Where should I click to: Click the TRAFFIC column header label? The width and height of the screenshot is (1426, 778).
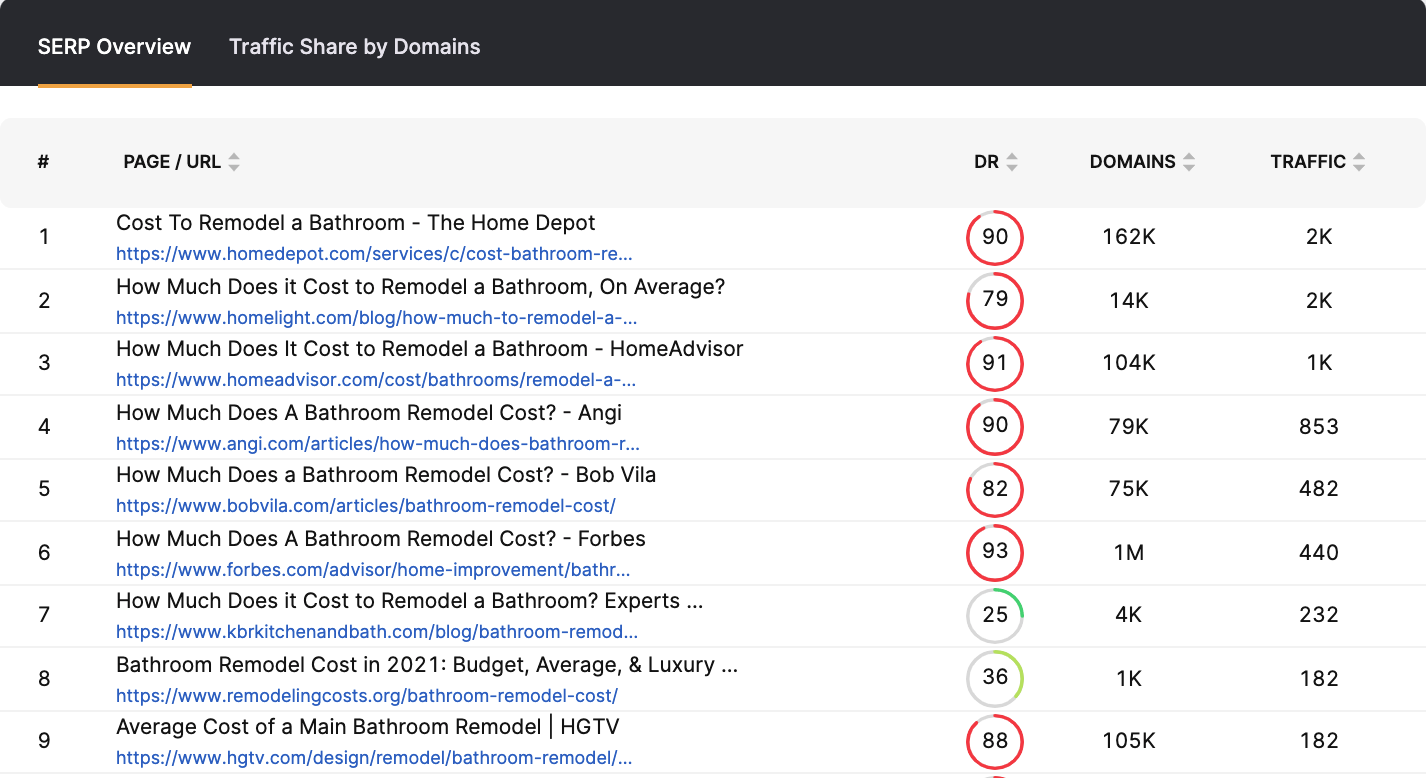[1308, 162]
